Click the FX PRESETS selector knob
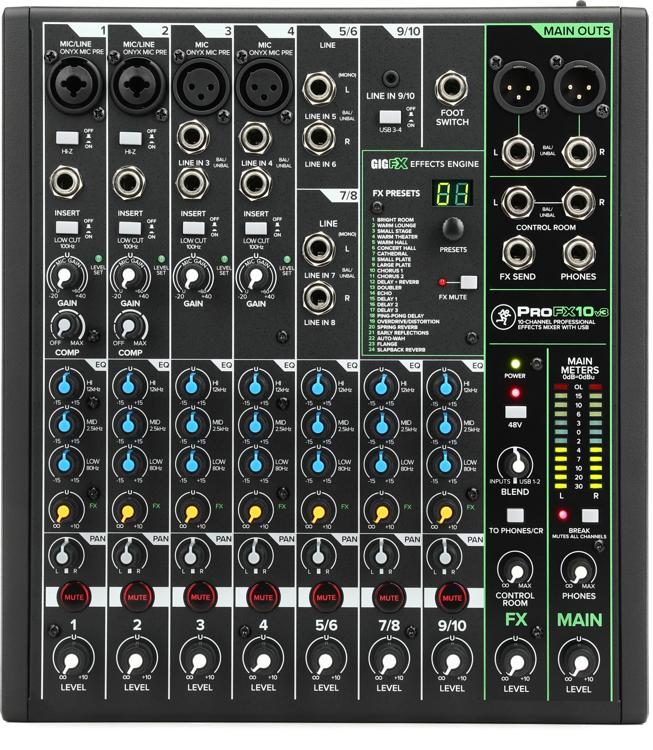This screenshot has width=653, height=750. coord(452,229)
